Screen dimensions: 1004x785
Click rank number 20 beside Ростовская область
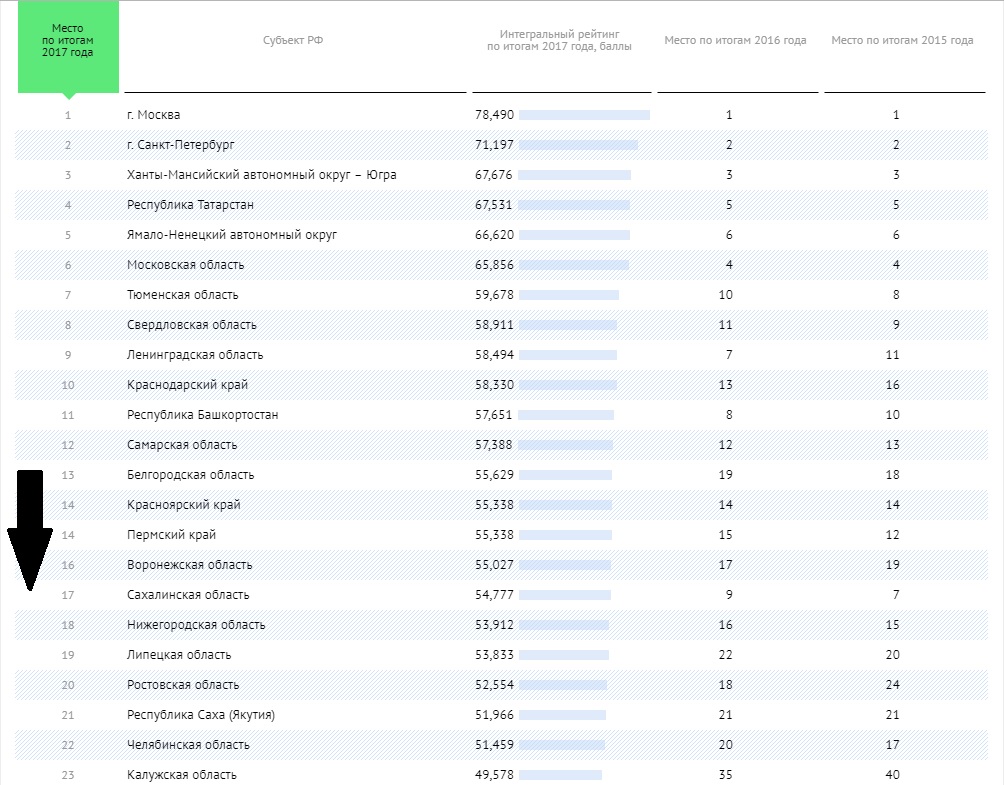tap(68, 685)
